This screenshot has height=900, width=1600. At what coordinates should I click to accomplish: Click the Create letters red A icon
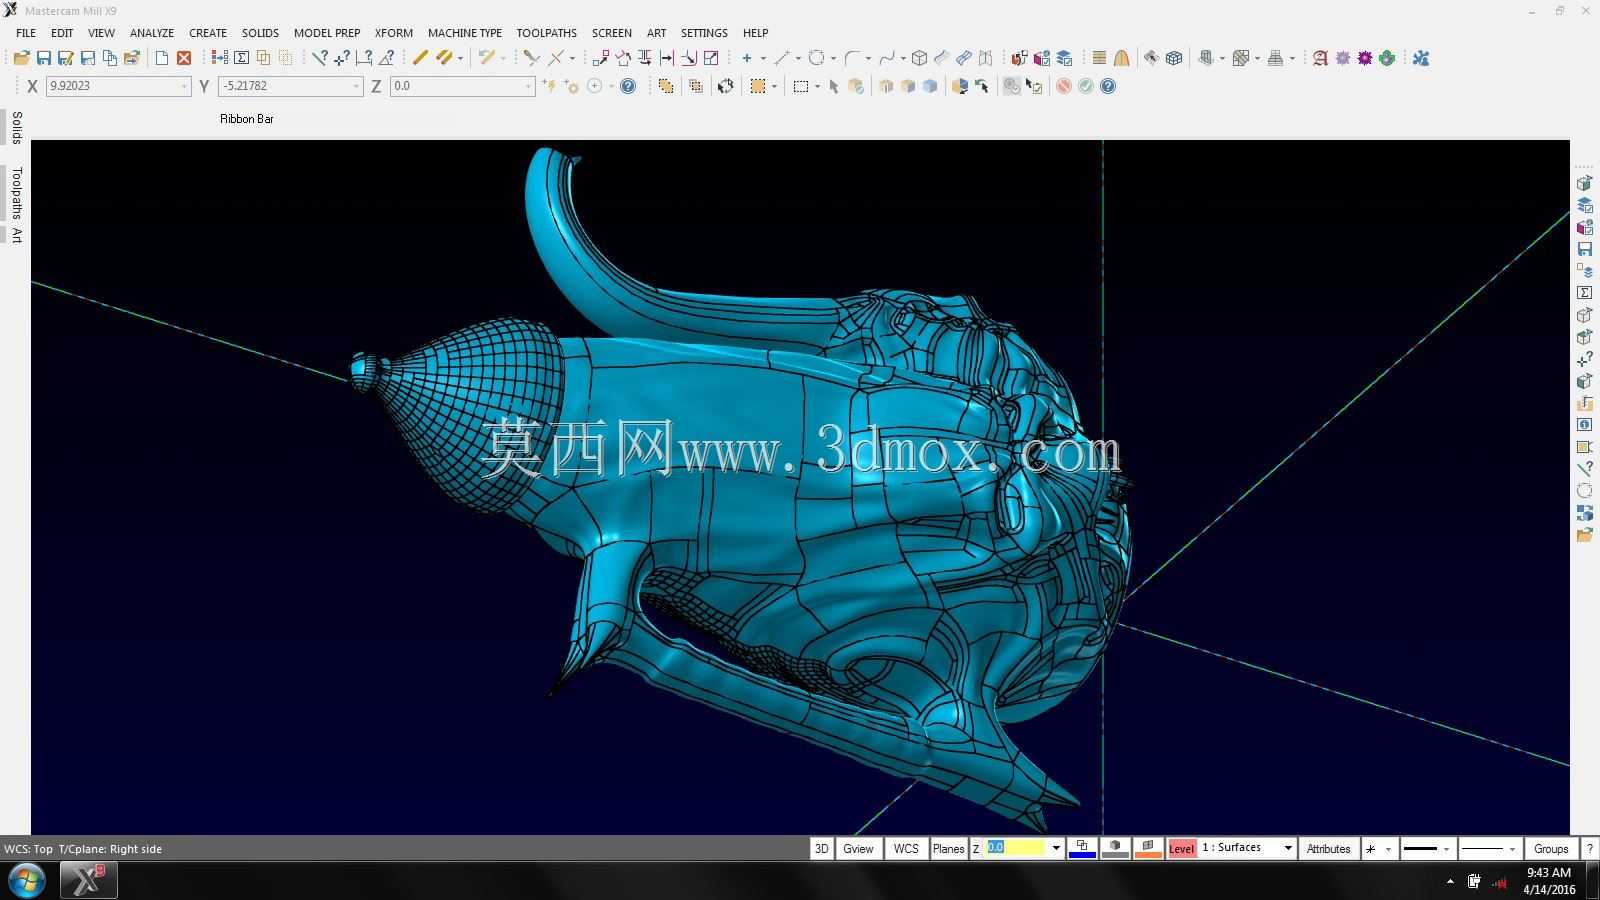(1320, 58)
